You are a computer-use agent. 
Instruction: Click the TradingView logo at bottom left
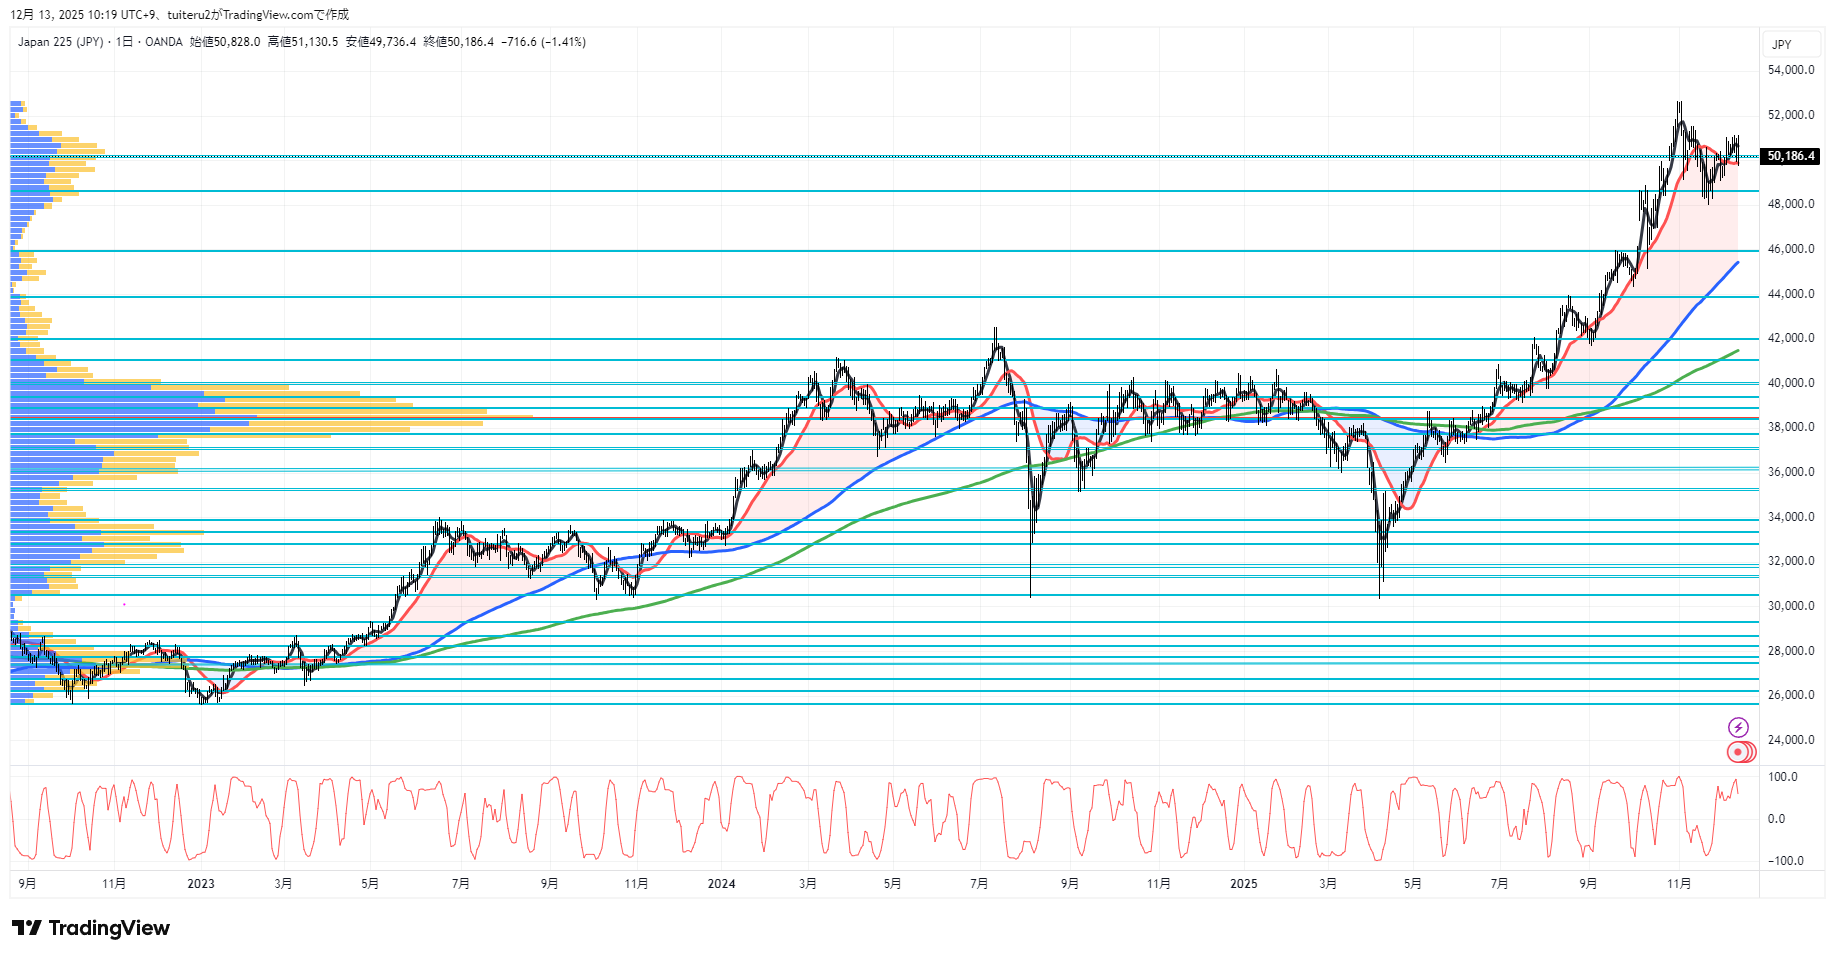tap(91, 928)
